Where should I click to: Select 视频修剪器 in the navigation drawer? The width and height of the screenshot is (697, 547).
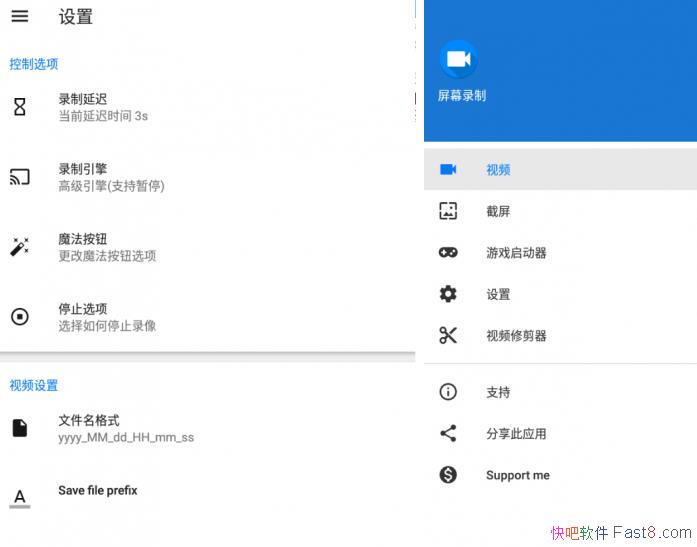click(x=560, y=335)
